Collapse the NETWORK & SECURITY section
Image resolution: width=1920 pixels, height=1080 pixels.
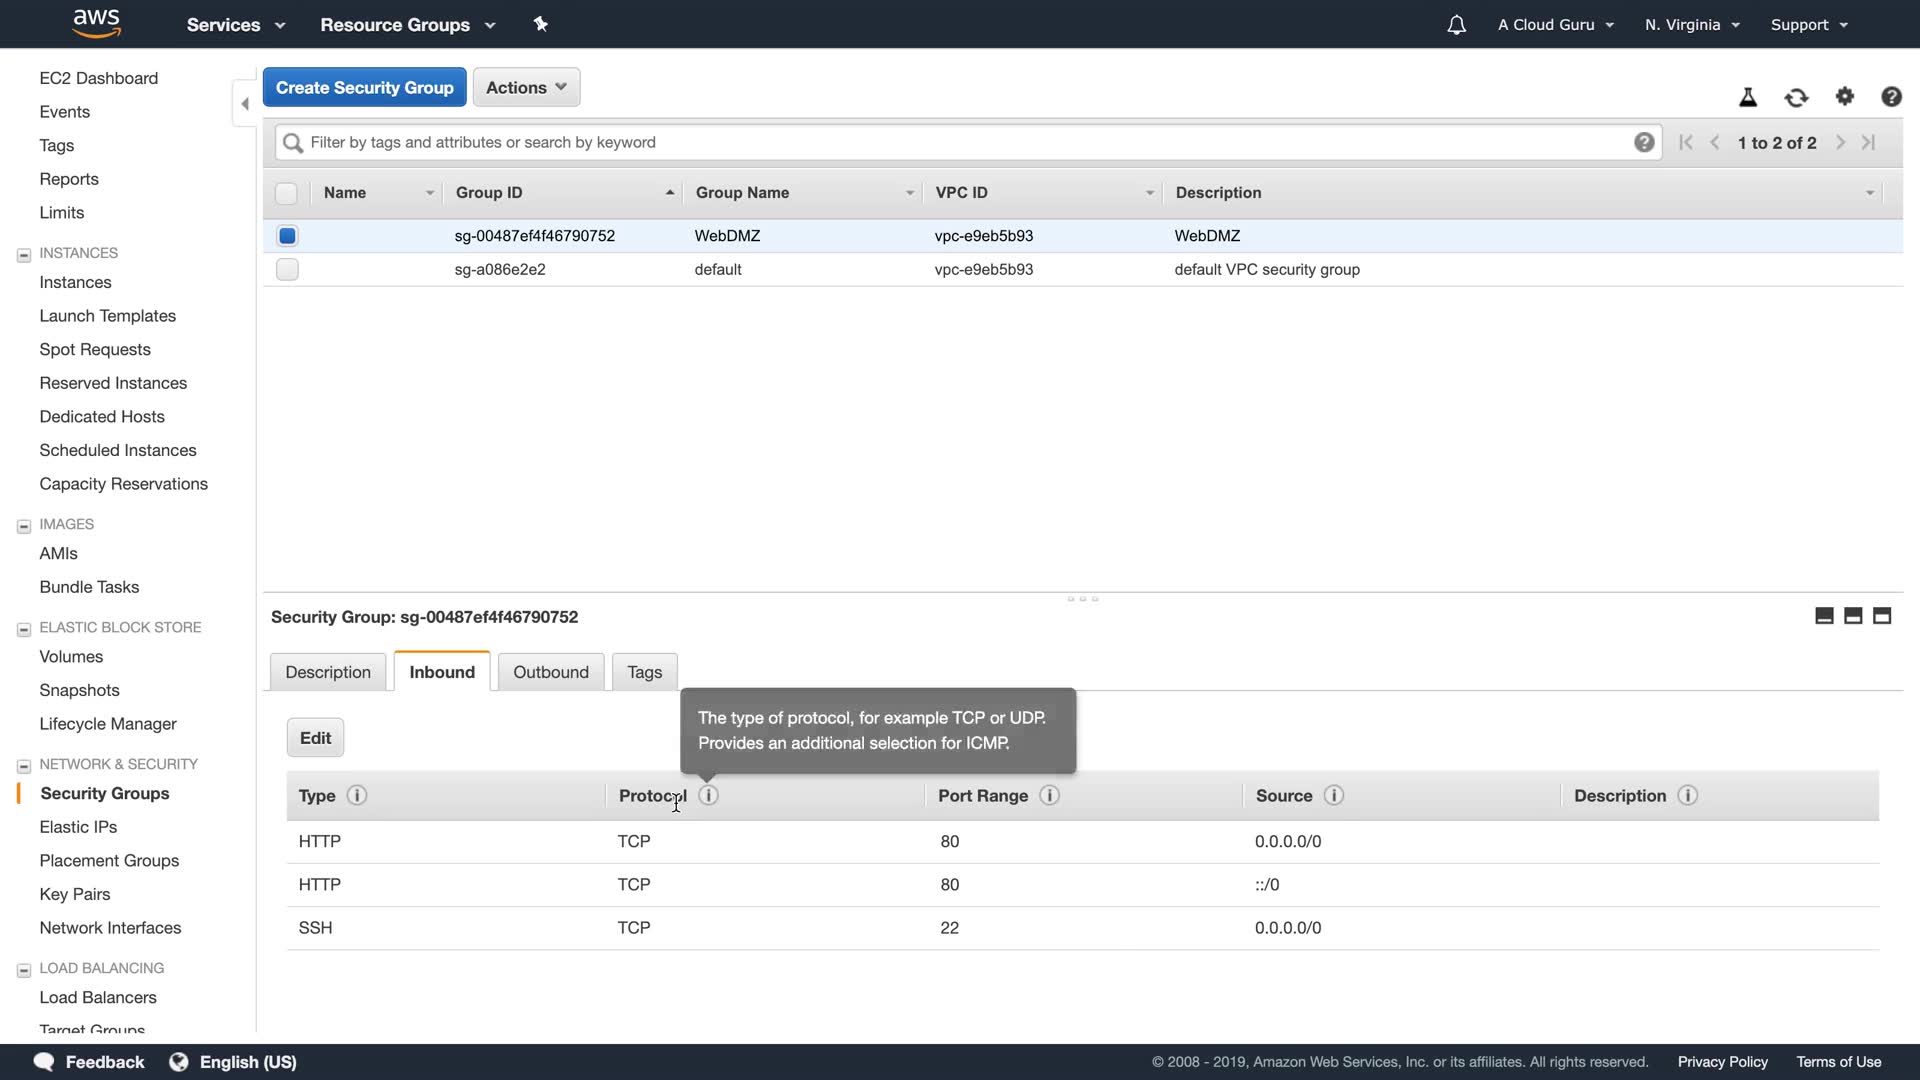point(24,765)
